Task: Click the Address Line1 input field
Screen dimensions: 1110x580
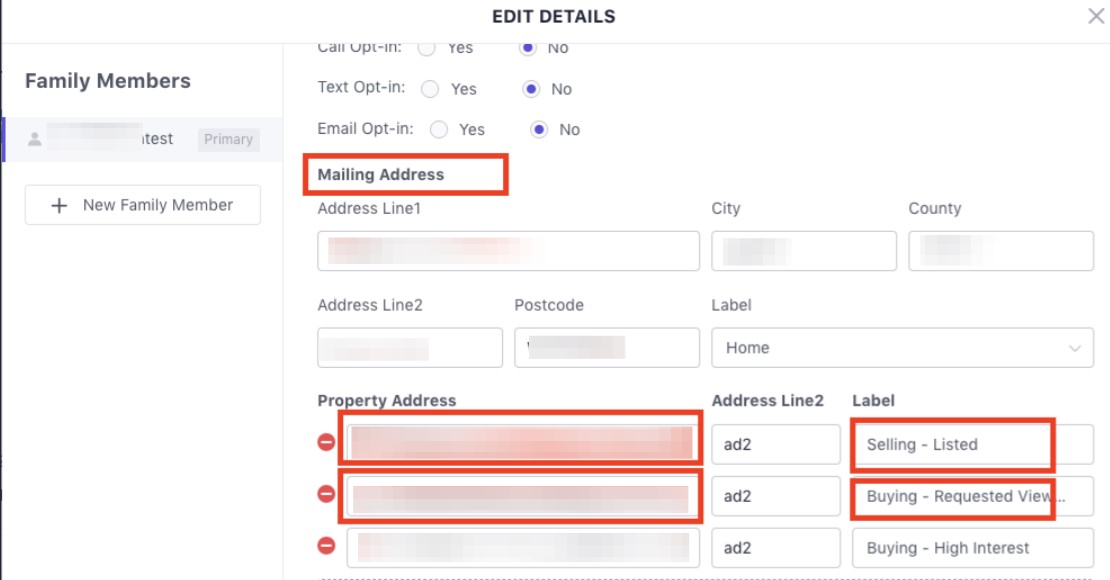Action: (508, 251)
